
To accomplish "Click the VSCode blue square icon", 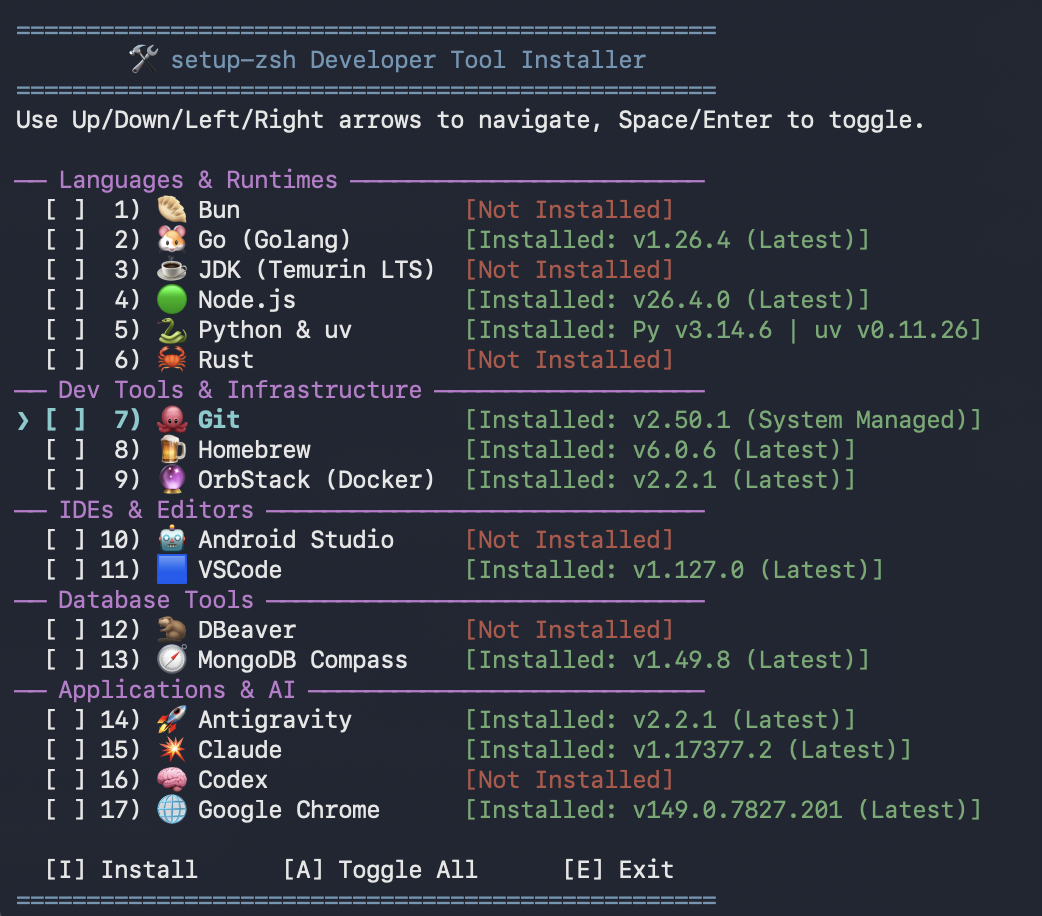I will click(x=171, y=570).
